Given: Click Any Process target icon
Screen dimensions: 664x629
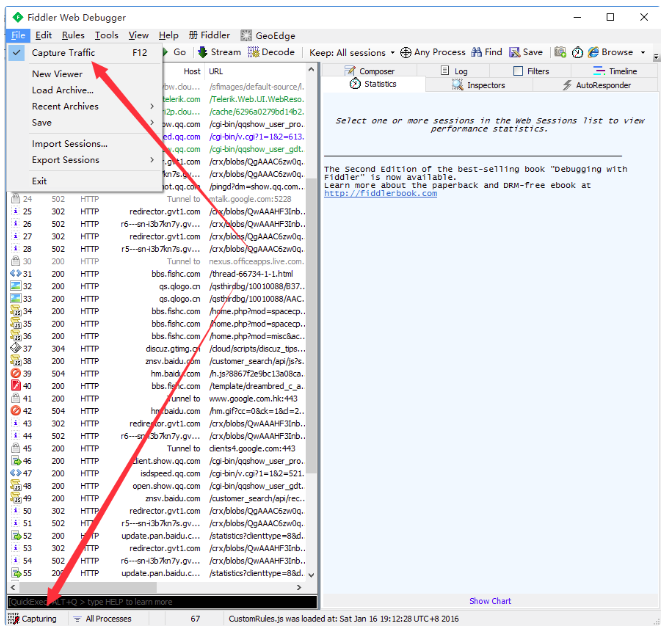Looking at the screenshot, I should pos(405,53).
